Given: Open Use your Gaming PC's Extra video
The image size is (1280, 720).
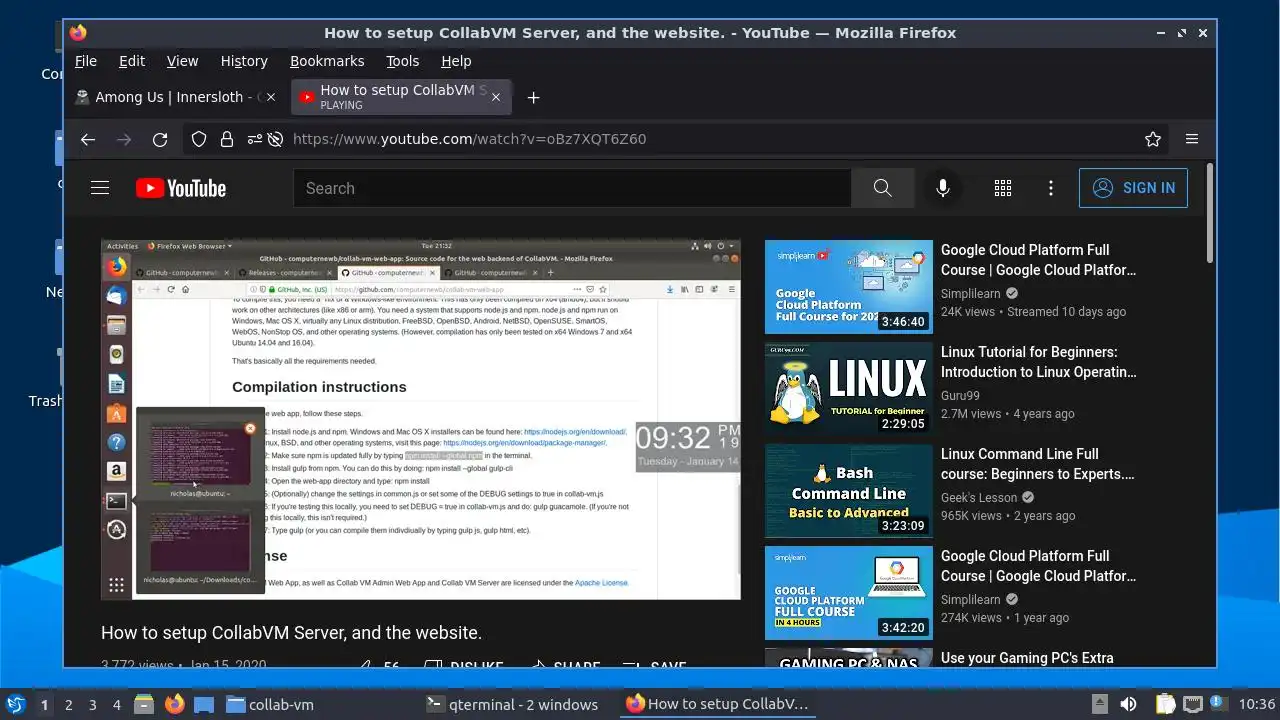Looking at the screenshot, I should tap(1027, 658).
